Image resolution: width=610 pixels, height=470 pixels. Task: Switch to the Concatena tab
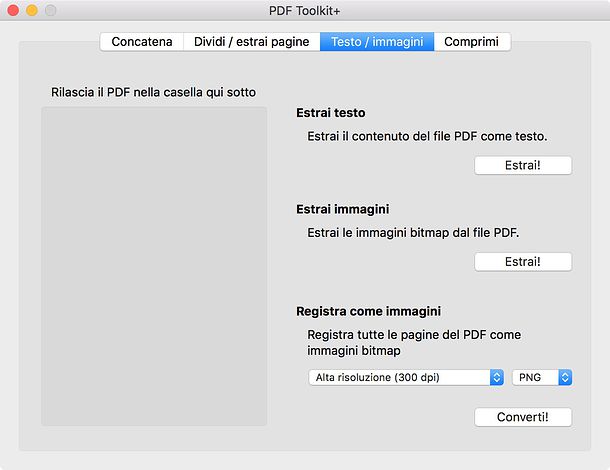pos(141,41)
